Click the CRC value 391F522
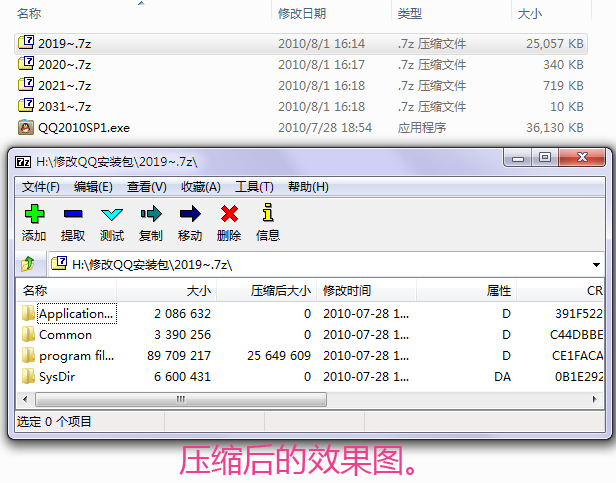This screenshot has width=616, height=483. point(578,314)
